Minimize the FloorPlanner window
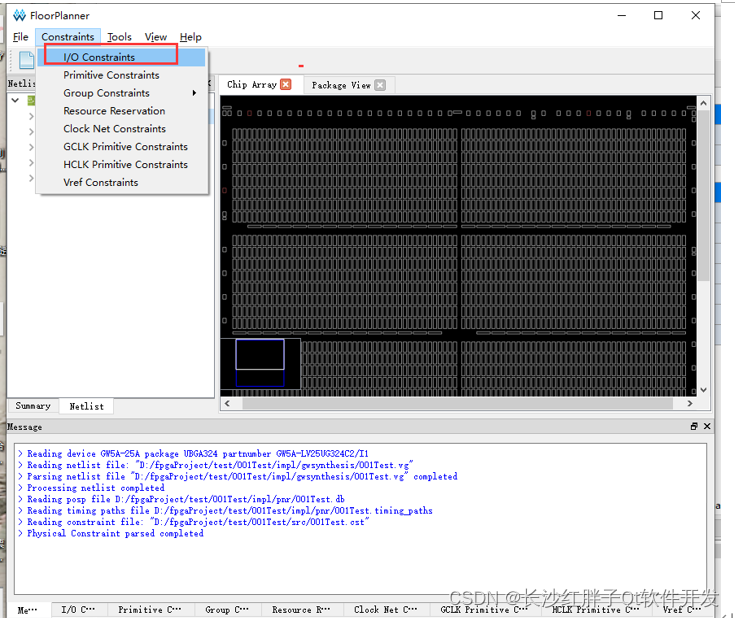 pos(622,15)
